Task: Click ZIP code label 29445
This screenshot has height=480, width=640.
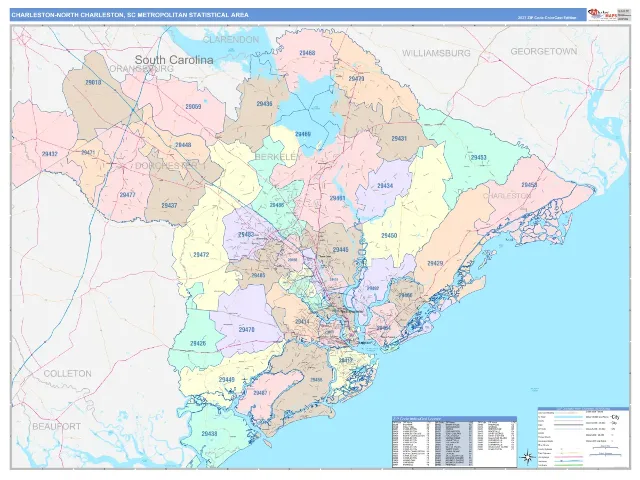Action: pos(340,250)
